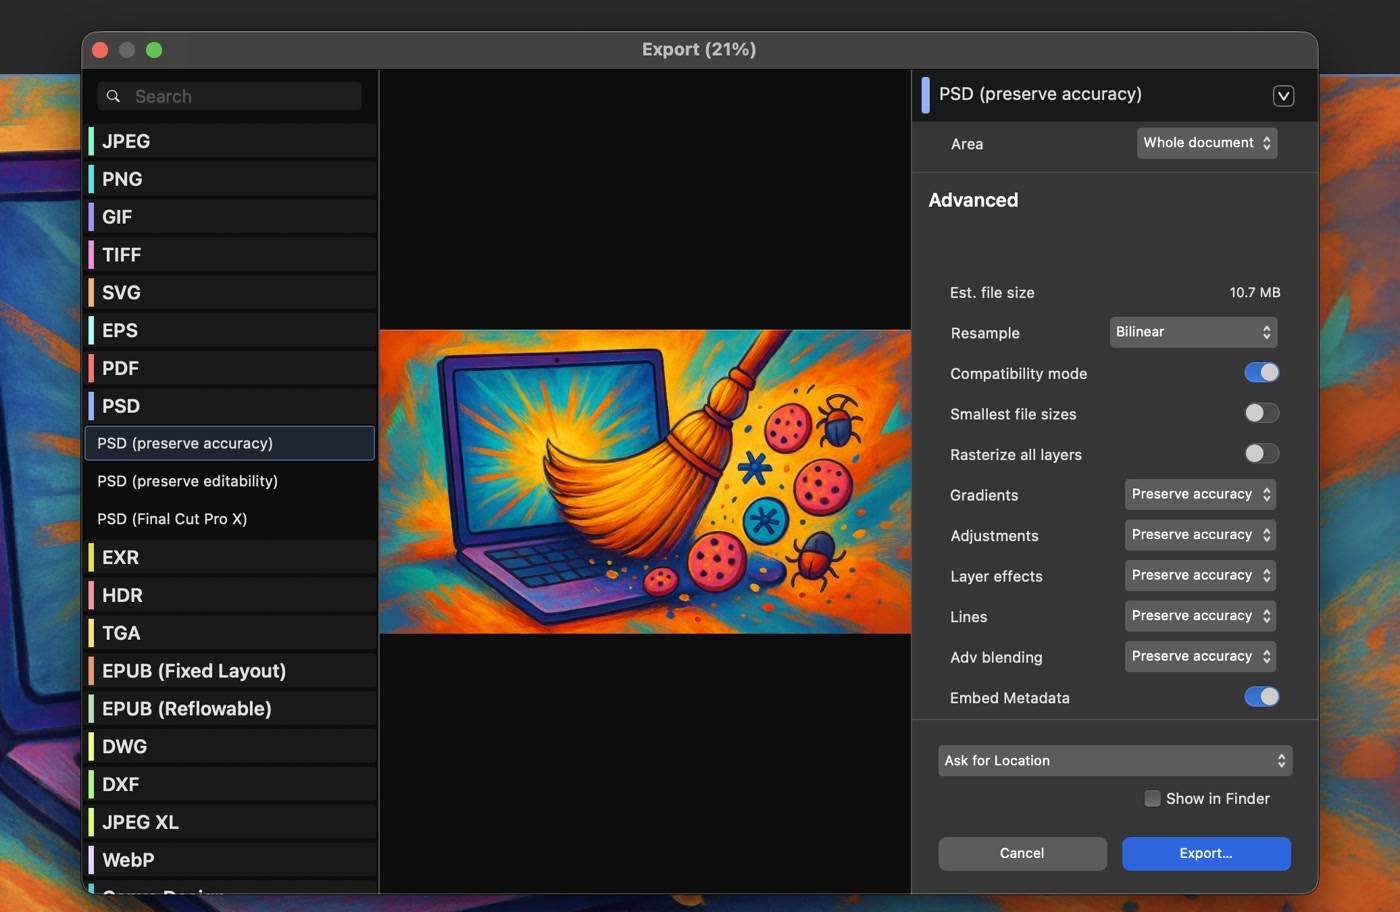Select the TGA format
The image size is (1400, 912).
[231, 633]
